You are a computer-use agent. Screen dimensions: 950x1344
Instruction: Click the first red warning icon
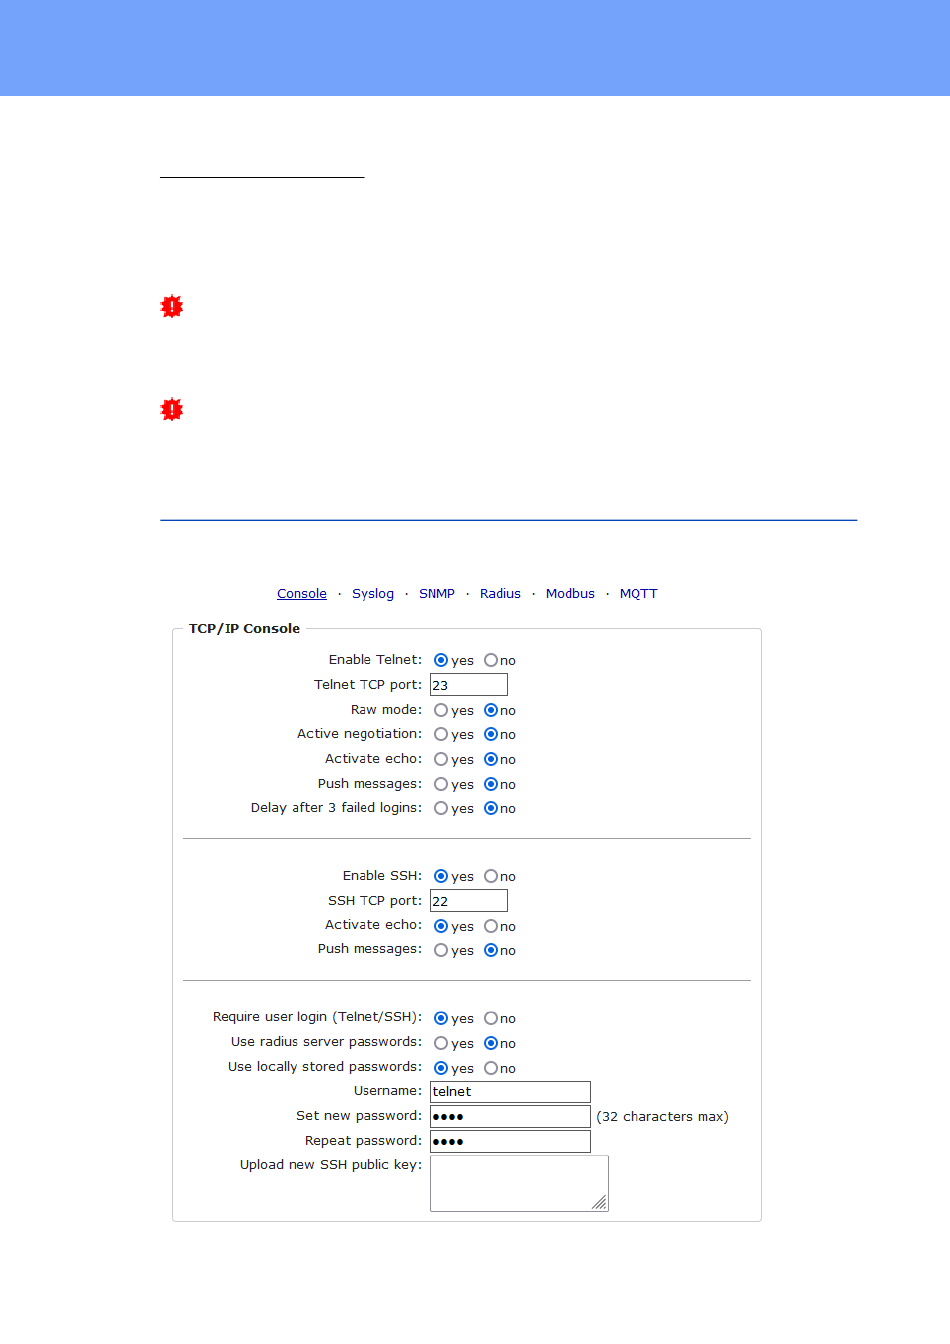tap(172, 307)
